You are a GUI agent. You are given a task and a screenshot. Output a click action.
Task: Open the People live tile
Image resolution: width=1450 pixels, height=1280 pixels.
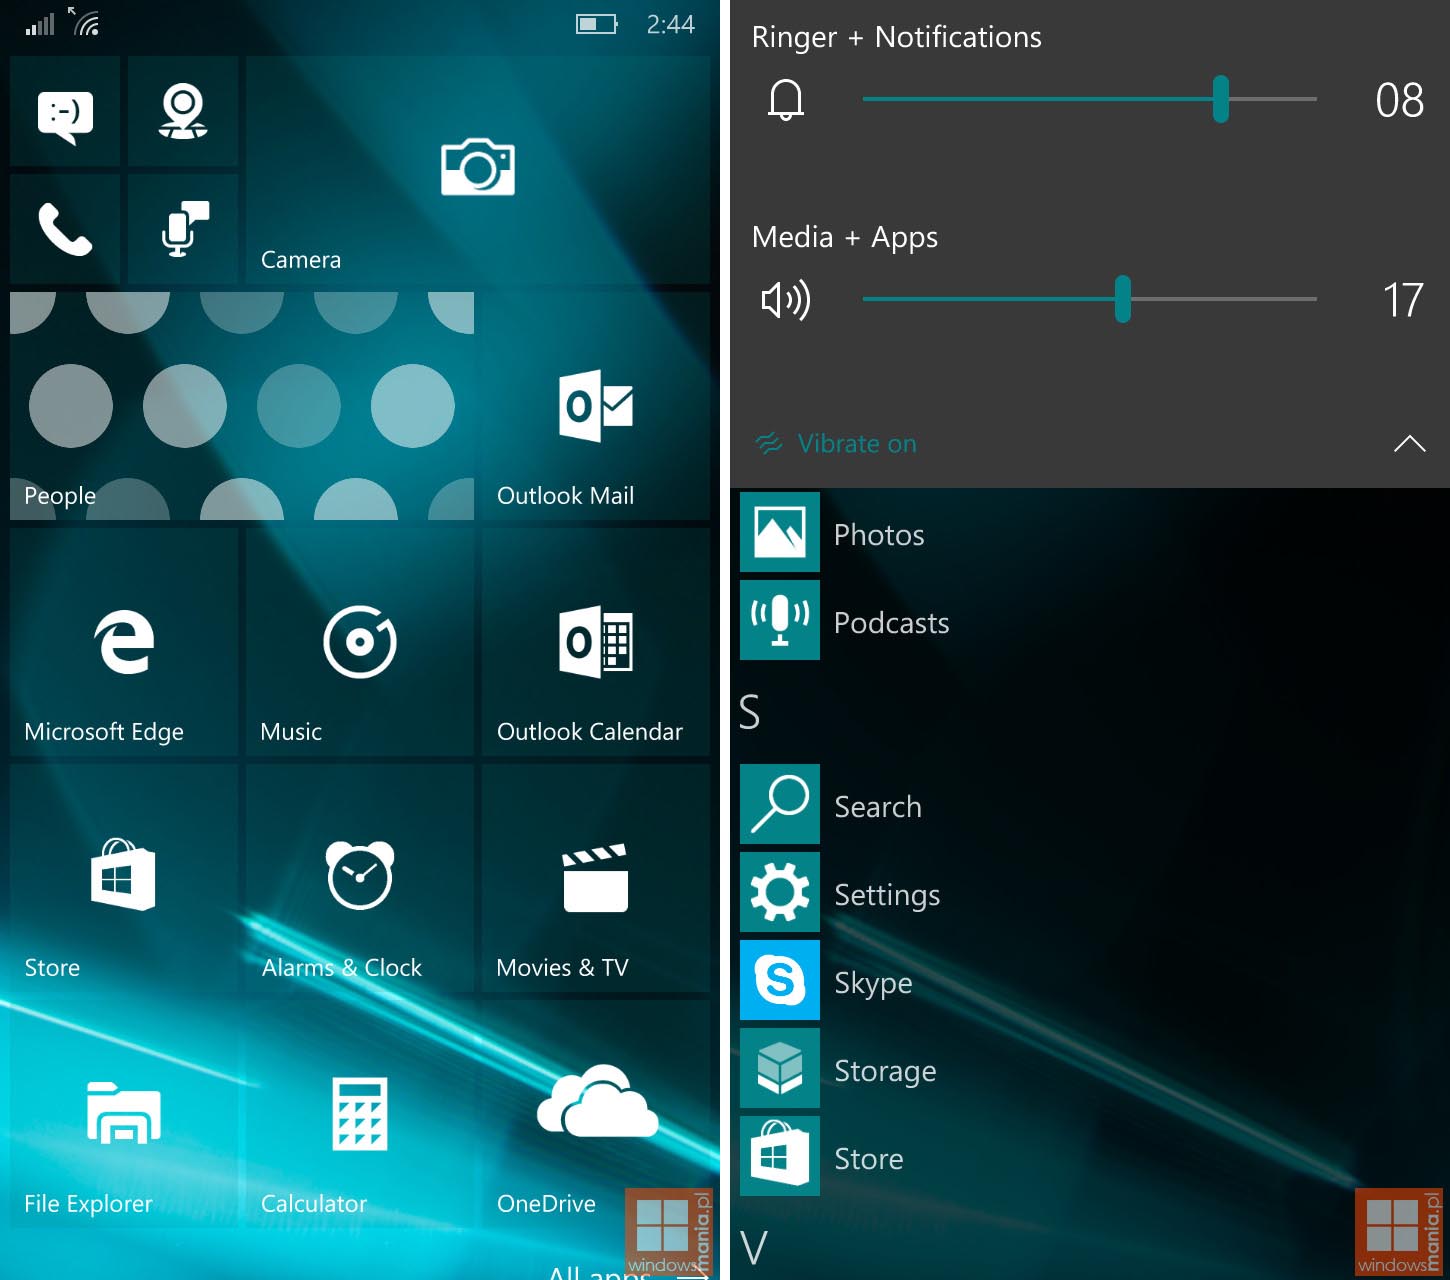pyautogui.click(x=242, y=406)
